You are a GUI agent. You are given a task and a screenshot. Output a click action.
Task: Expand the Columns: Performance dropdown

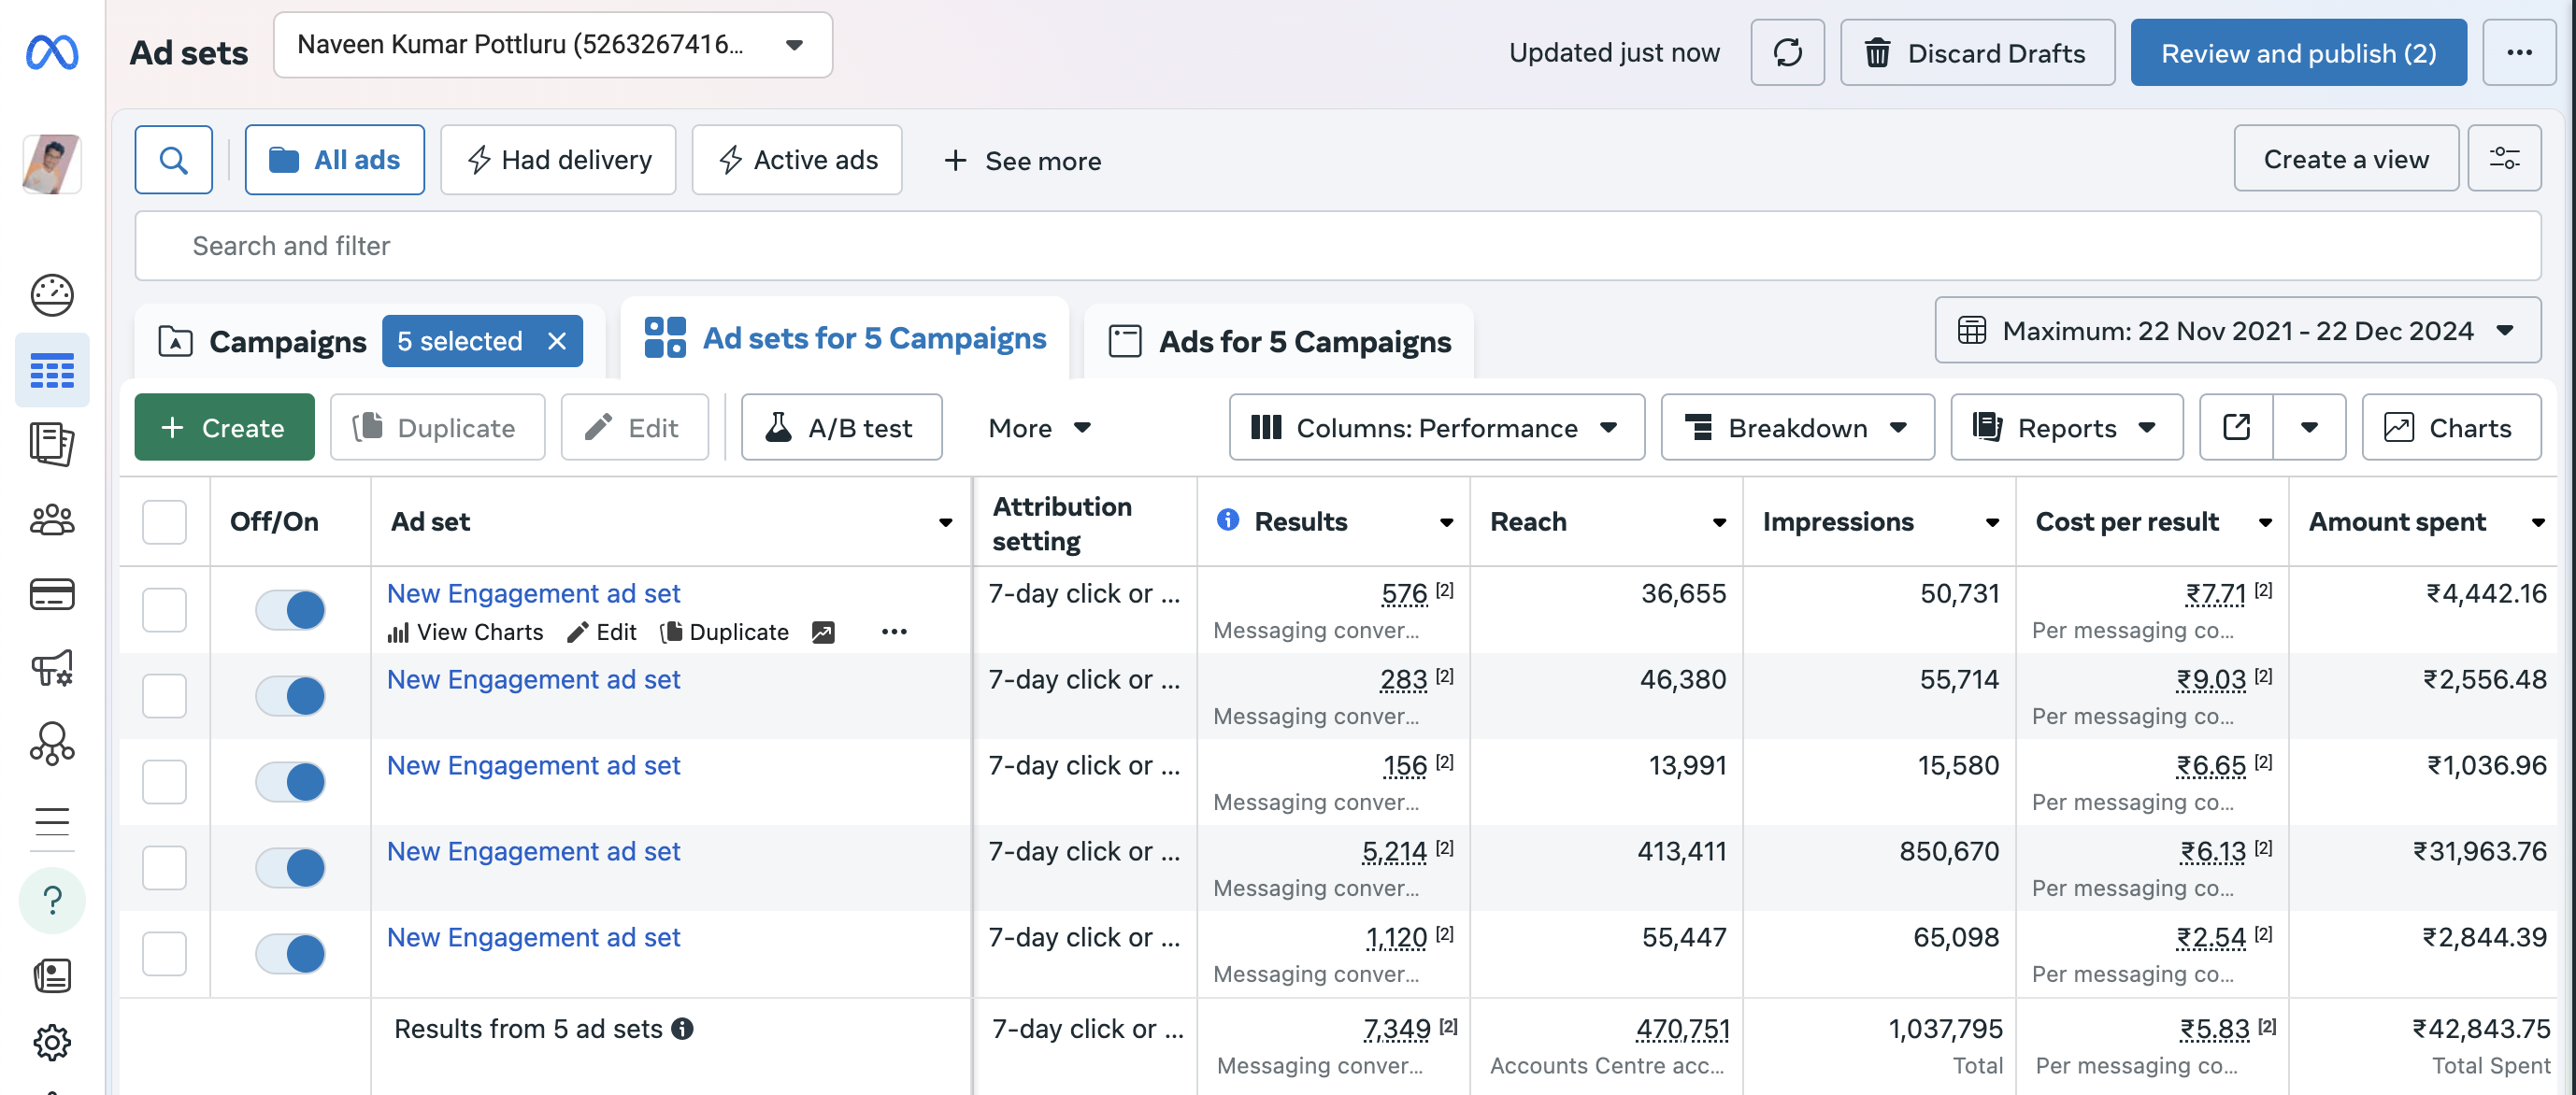coord(1436,428)
